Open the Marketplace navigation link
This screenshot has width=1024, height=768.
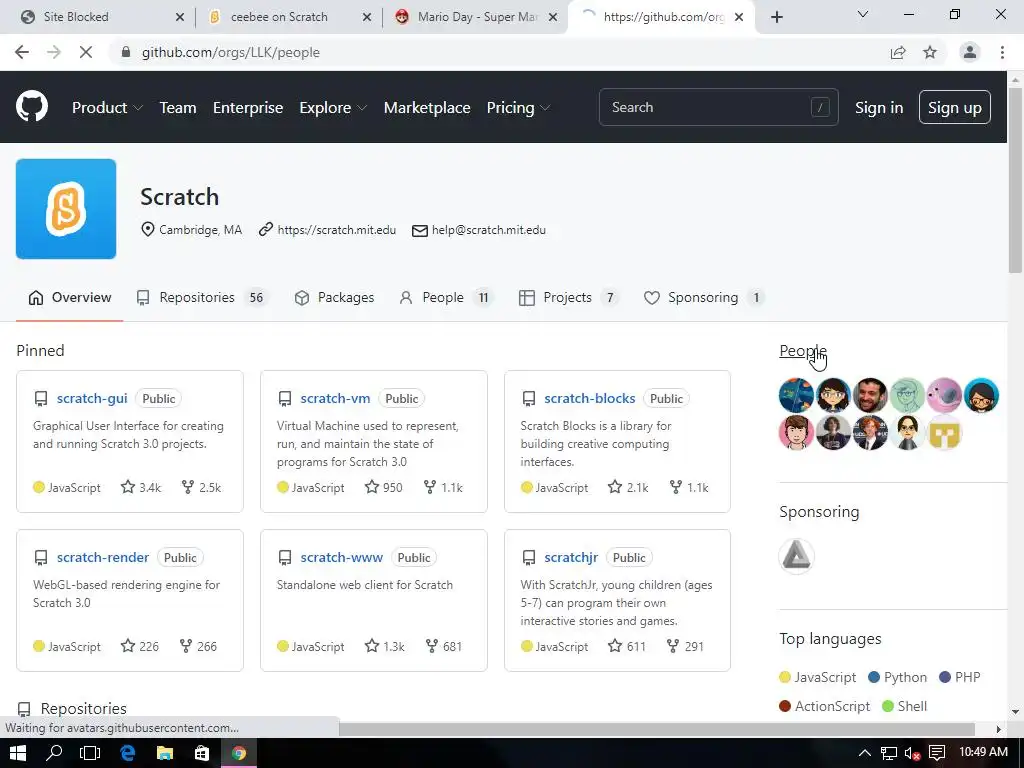(427, 108)
